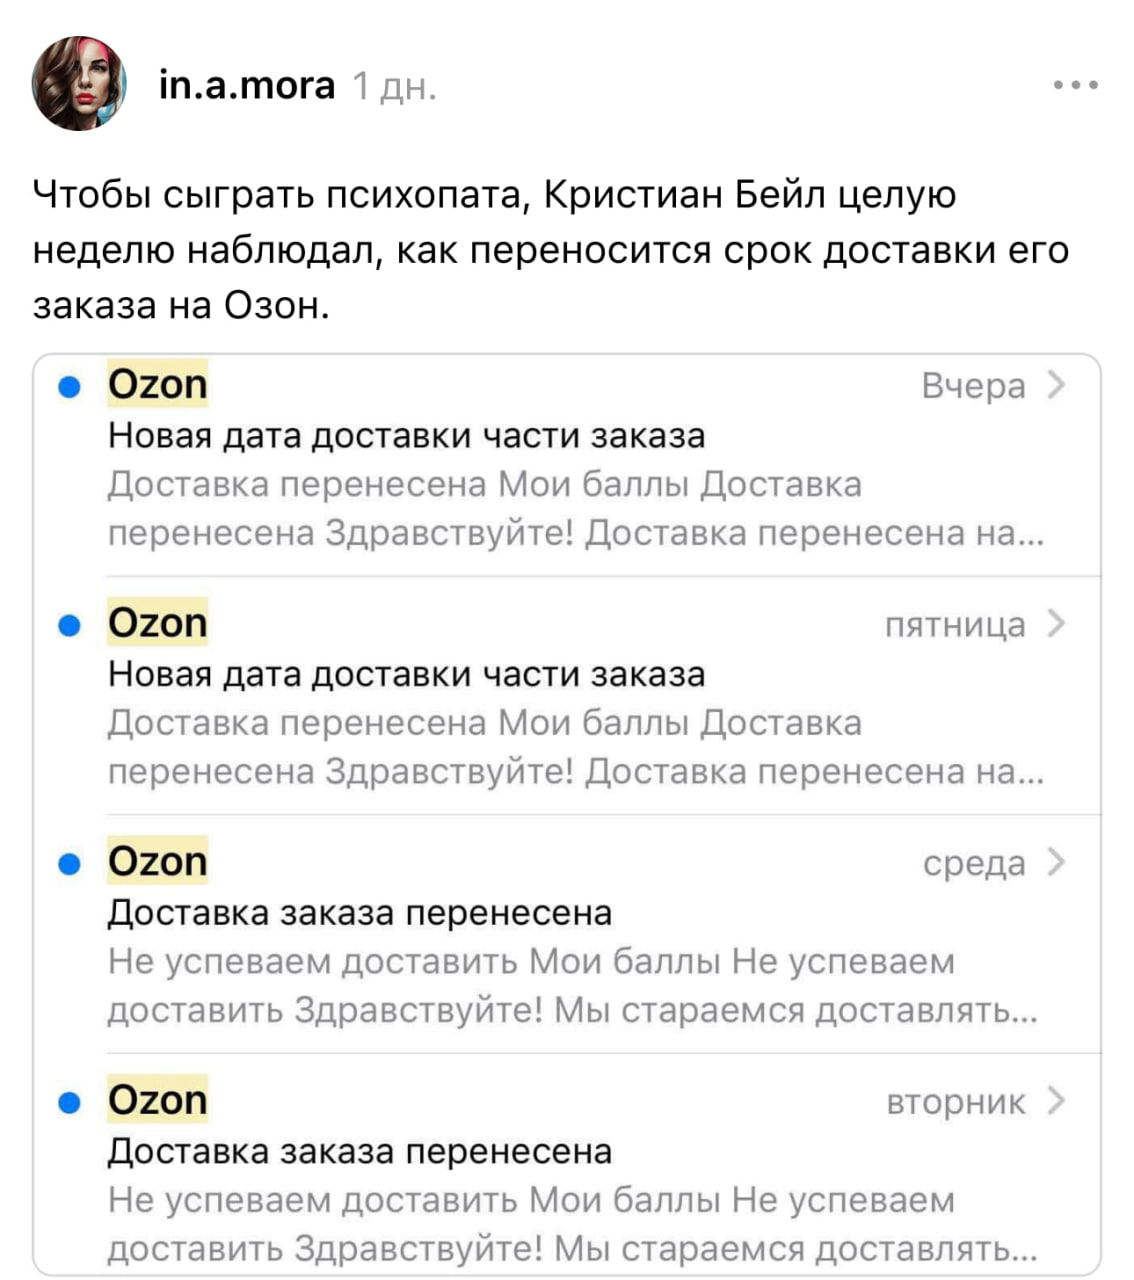Expand the вторник email chevron
Screen dimensions: 1134x1280
[1055, 1101]
